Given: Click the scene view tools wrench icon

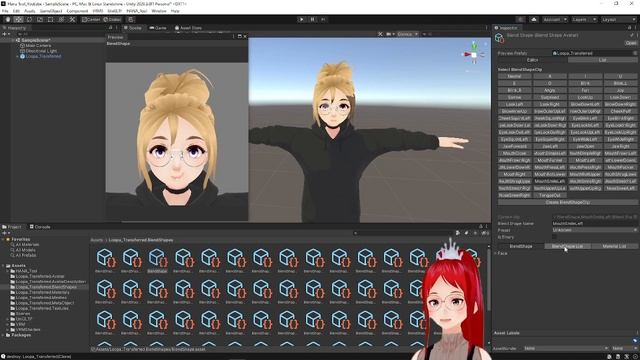Looking at the screenshot, I should pyautogui.click(x=380, y=34).
